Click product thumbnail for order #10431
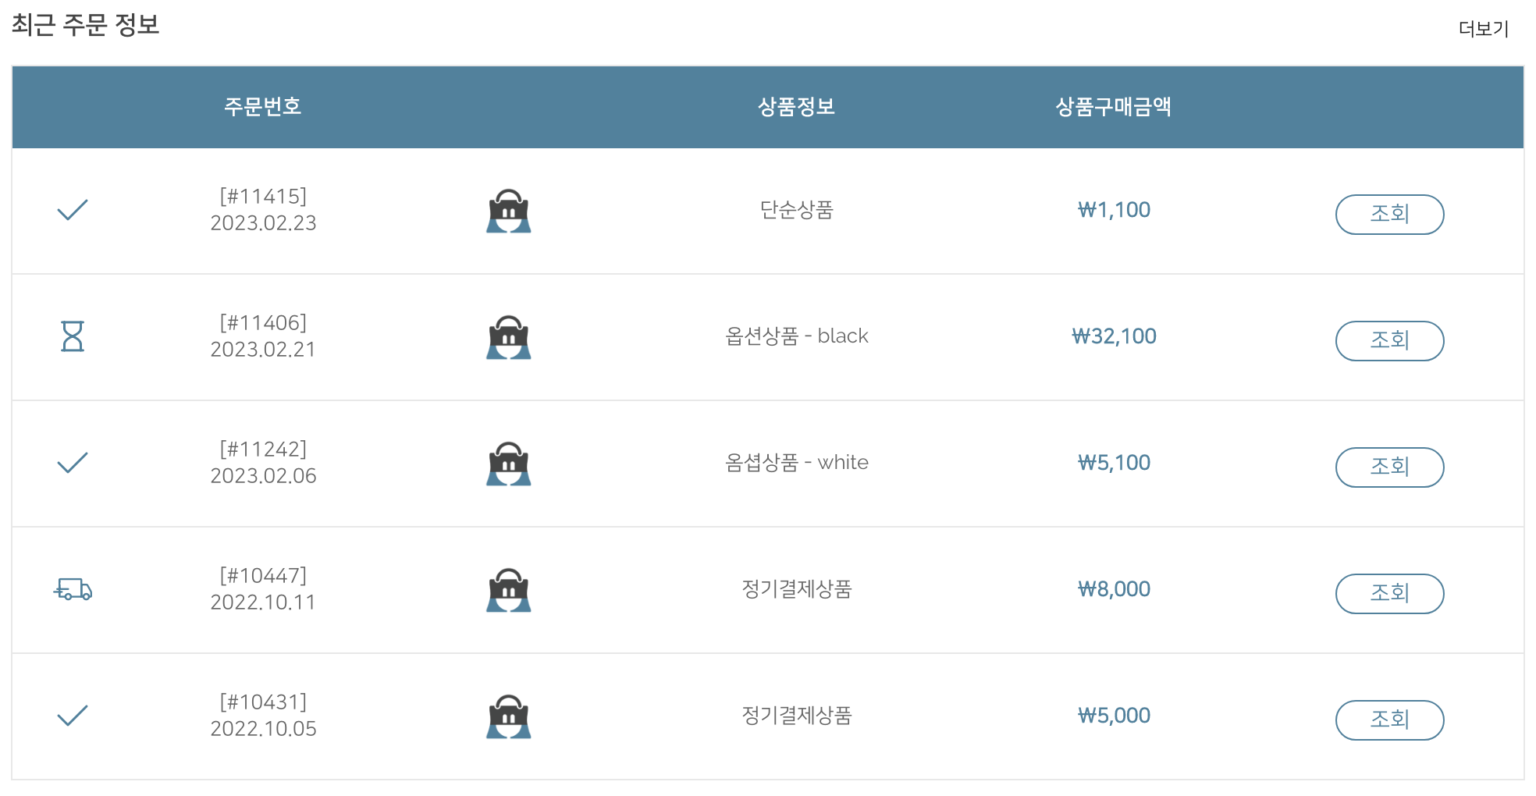The width and height of the screenshot is (1536, 796). click(x=508, y=717)
